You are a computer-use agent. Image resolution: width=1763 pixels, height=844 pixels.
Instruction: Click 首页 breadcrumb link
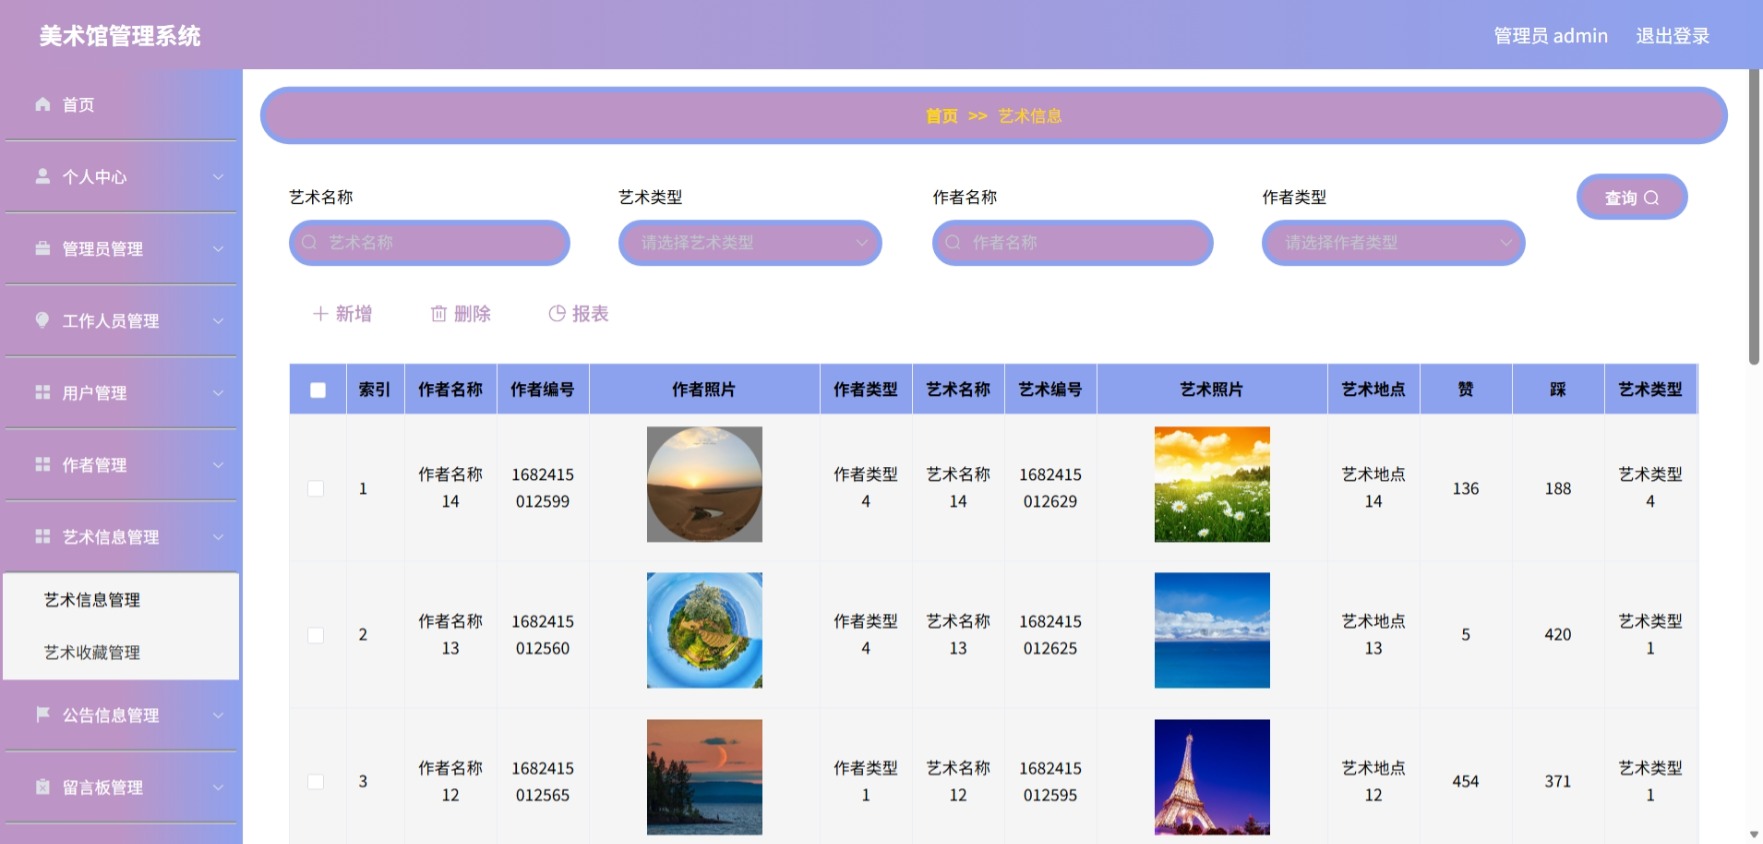941,116
